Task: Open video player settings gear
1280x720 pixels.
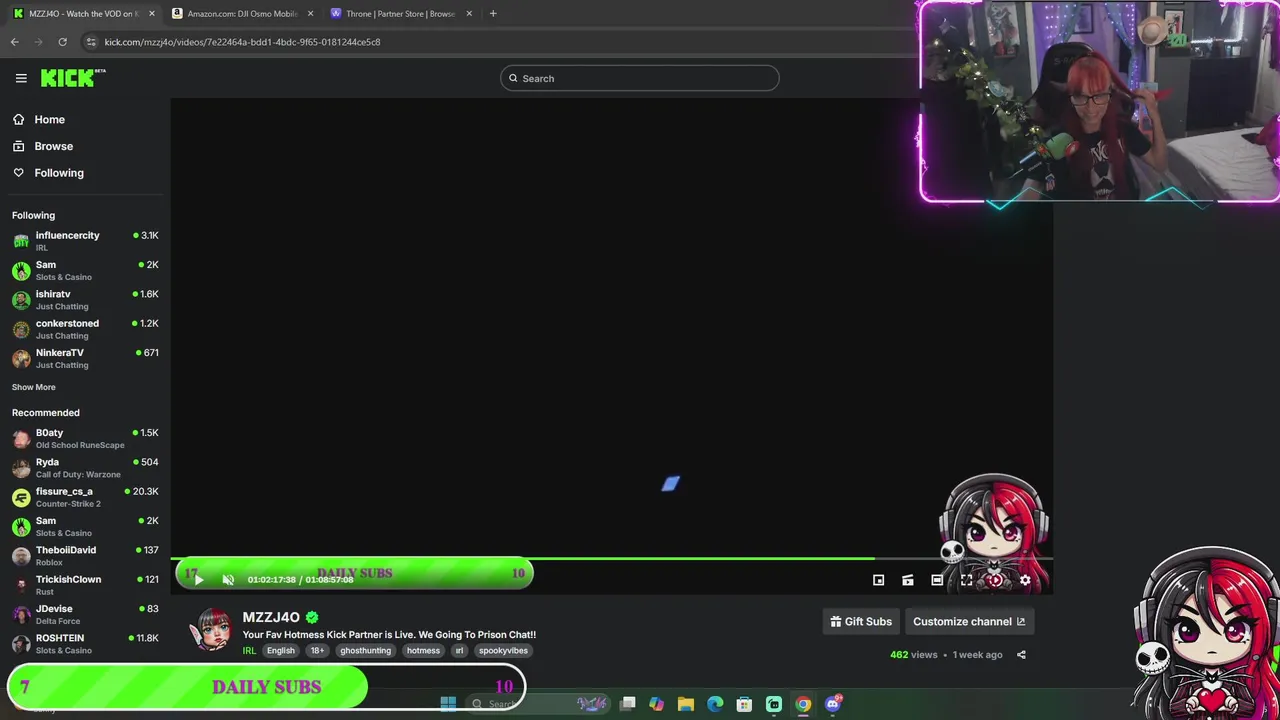Action: pyautogui.click(x=1025, y=580)
